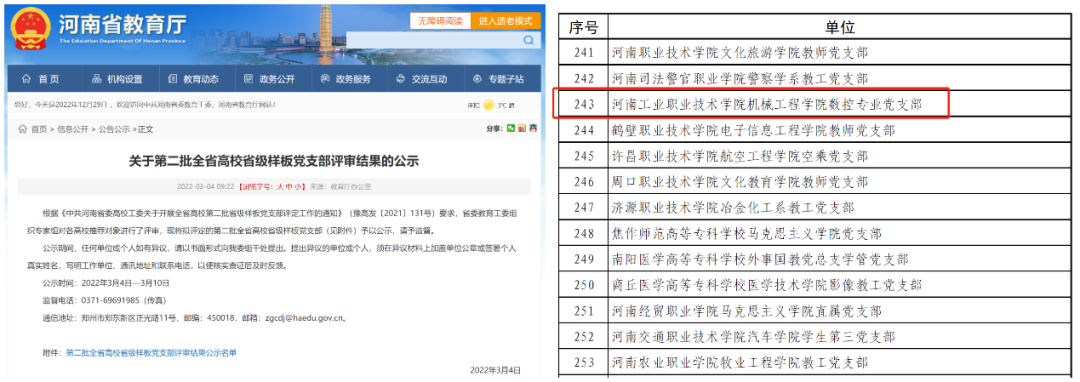
Task: Open the attachment link 第二批全省高校省级样板党支部评审结果公示名单
Action: (x=151, y=352)
